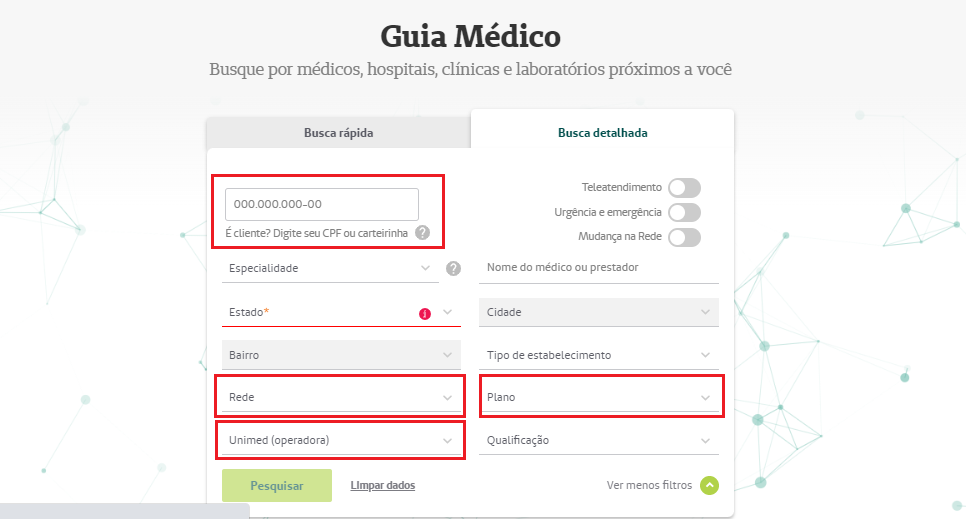The height and width of the screenshot is (528, 966).
Task: Click the red error icon in Estado field
Action: point(425,314)
